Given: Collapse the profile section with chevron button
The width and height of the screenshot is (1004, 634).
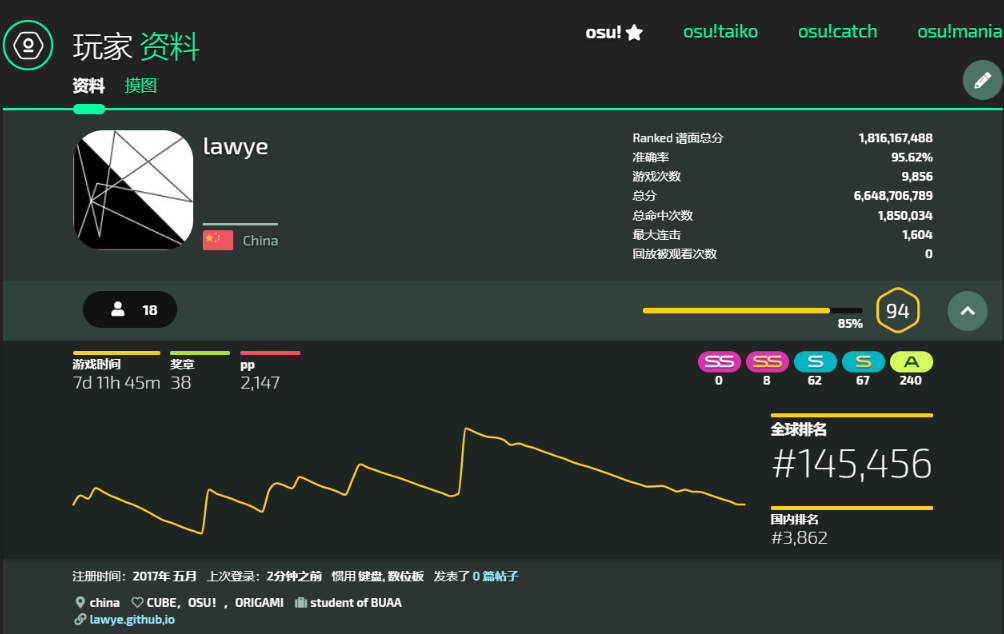Looking at the screenshot, I should pyautogui.click(x=967, y=311).
